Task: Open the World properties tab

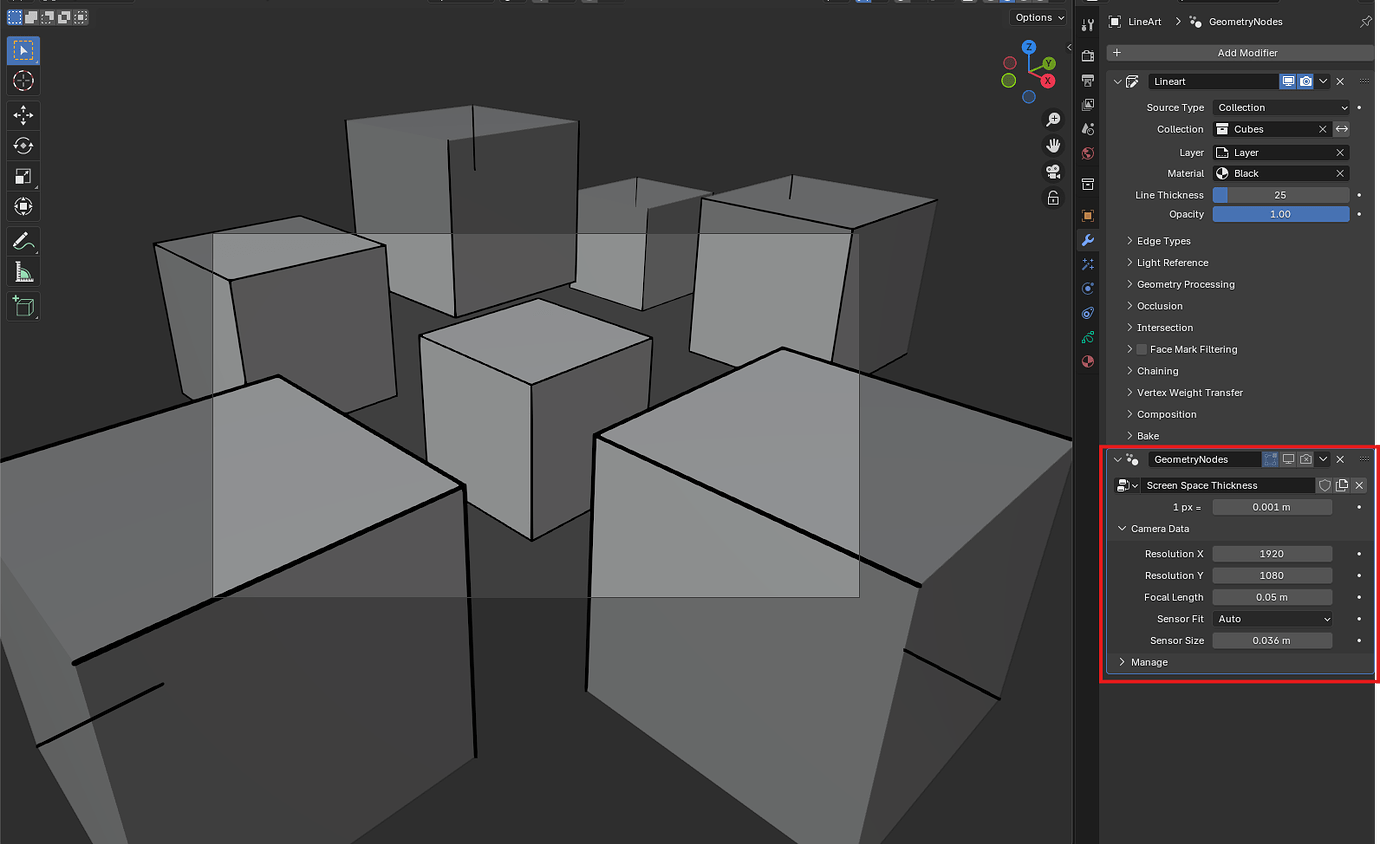Action: pos(1088,154)
